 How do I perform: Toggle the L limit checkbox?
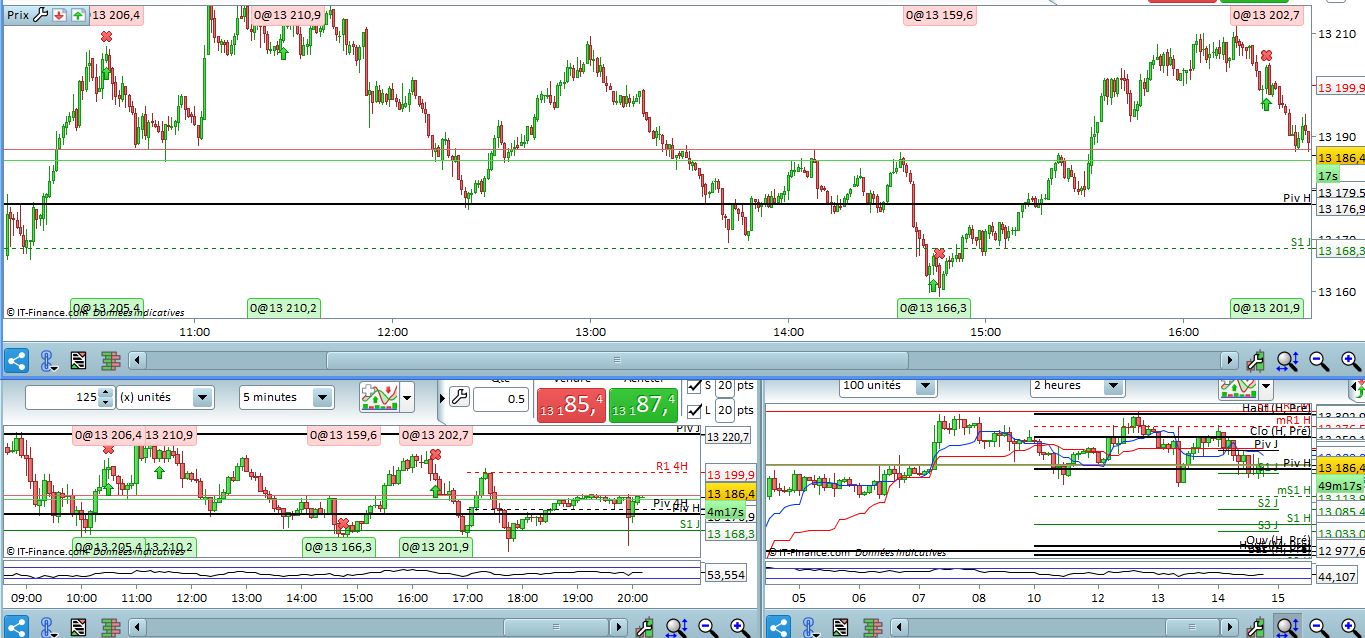coord(695,410)
